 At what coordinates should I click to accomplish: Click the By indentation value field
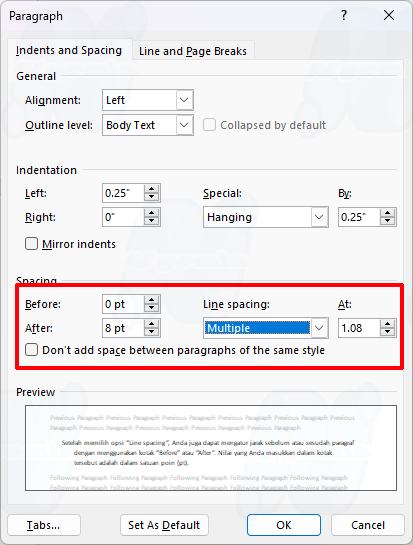(x=359, y=217)
